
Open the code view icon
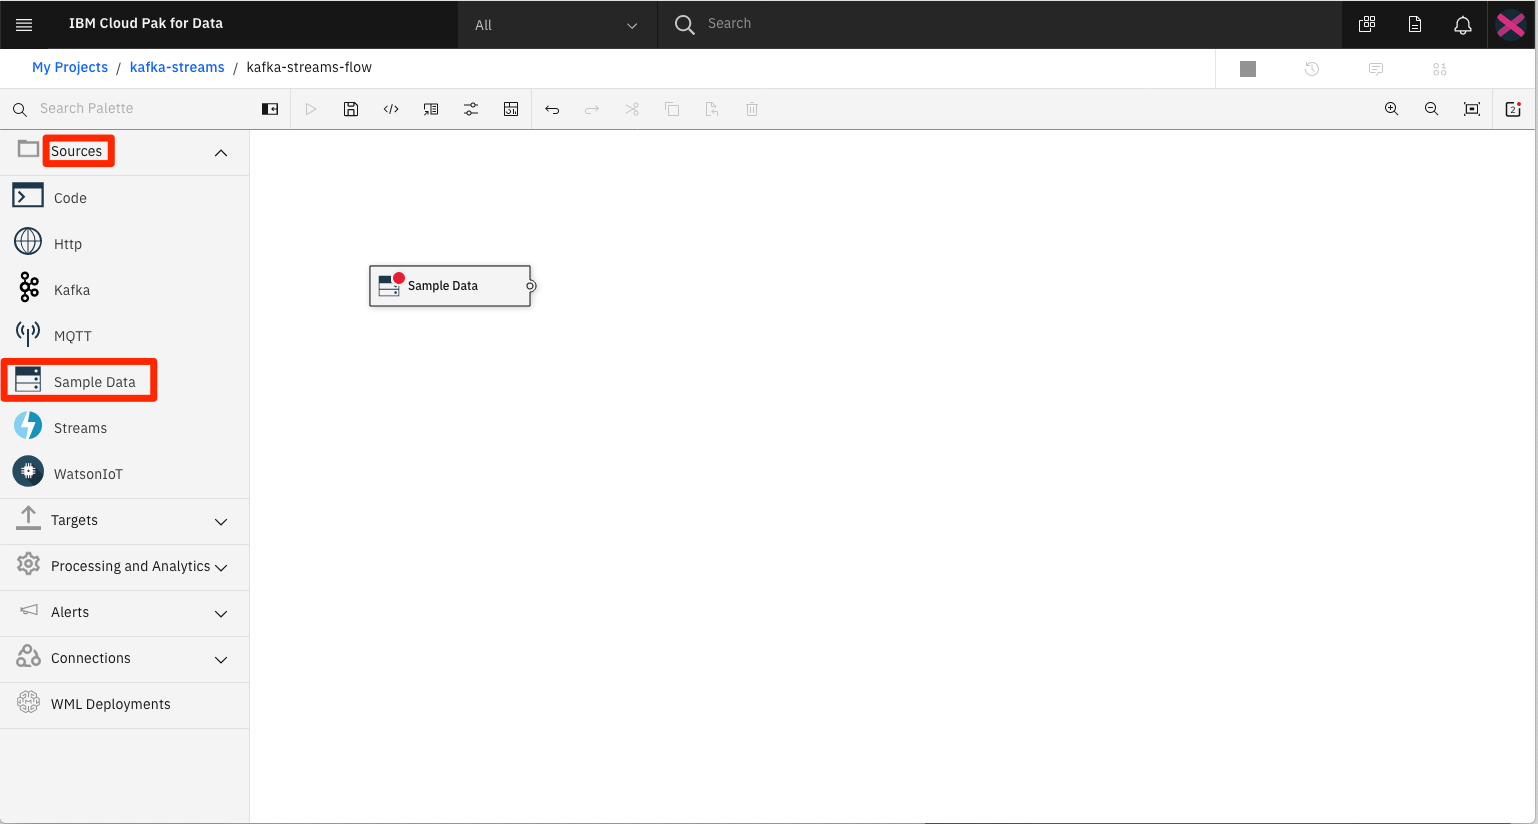tap(391, 109)
